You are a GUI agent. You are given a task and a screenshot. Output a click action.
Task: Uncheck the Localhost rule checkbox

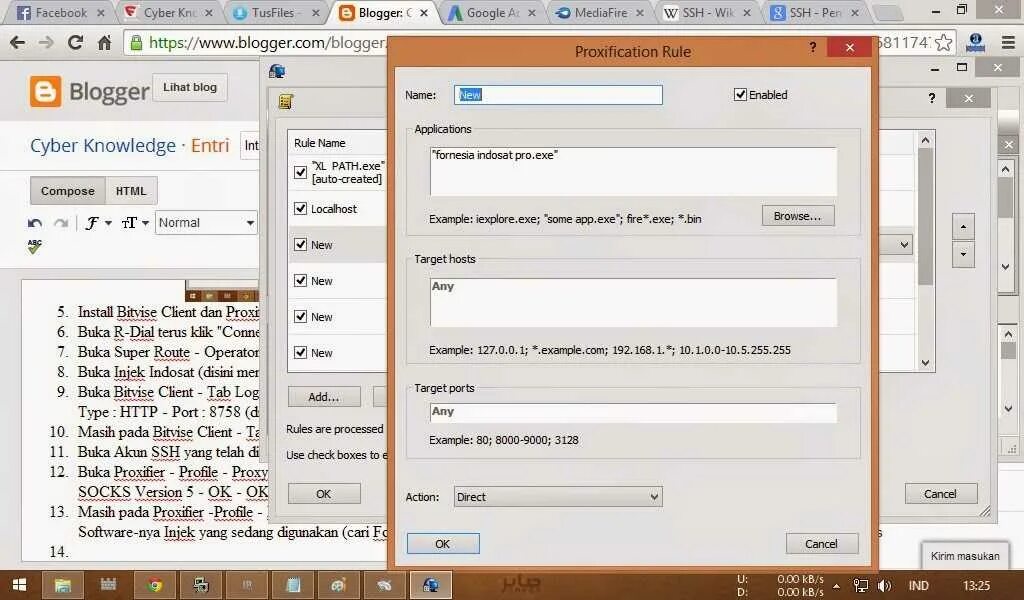coord(300,209)
